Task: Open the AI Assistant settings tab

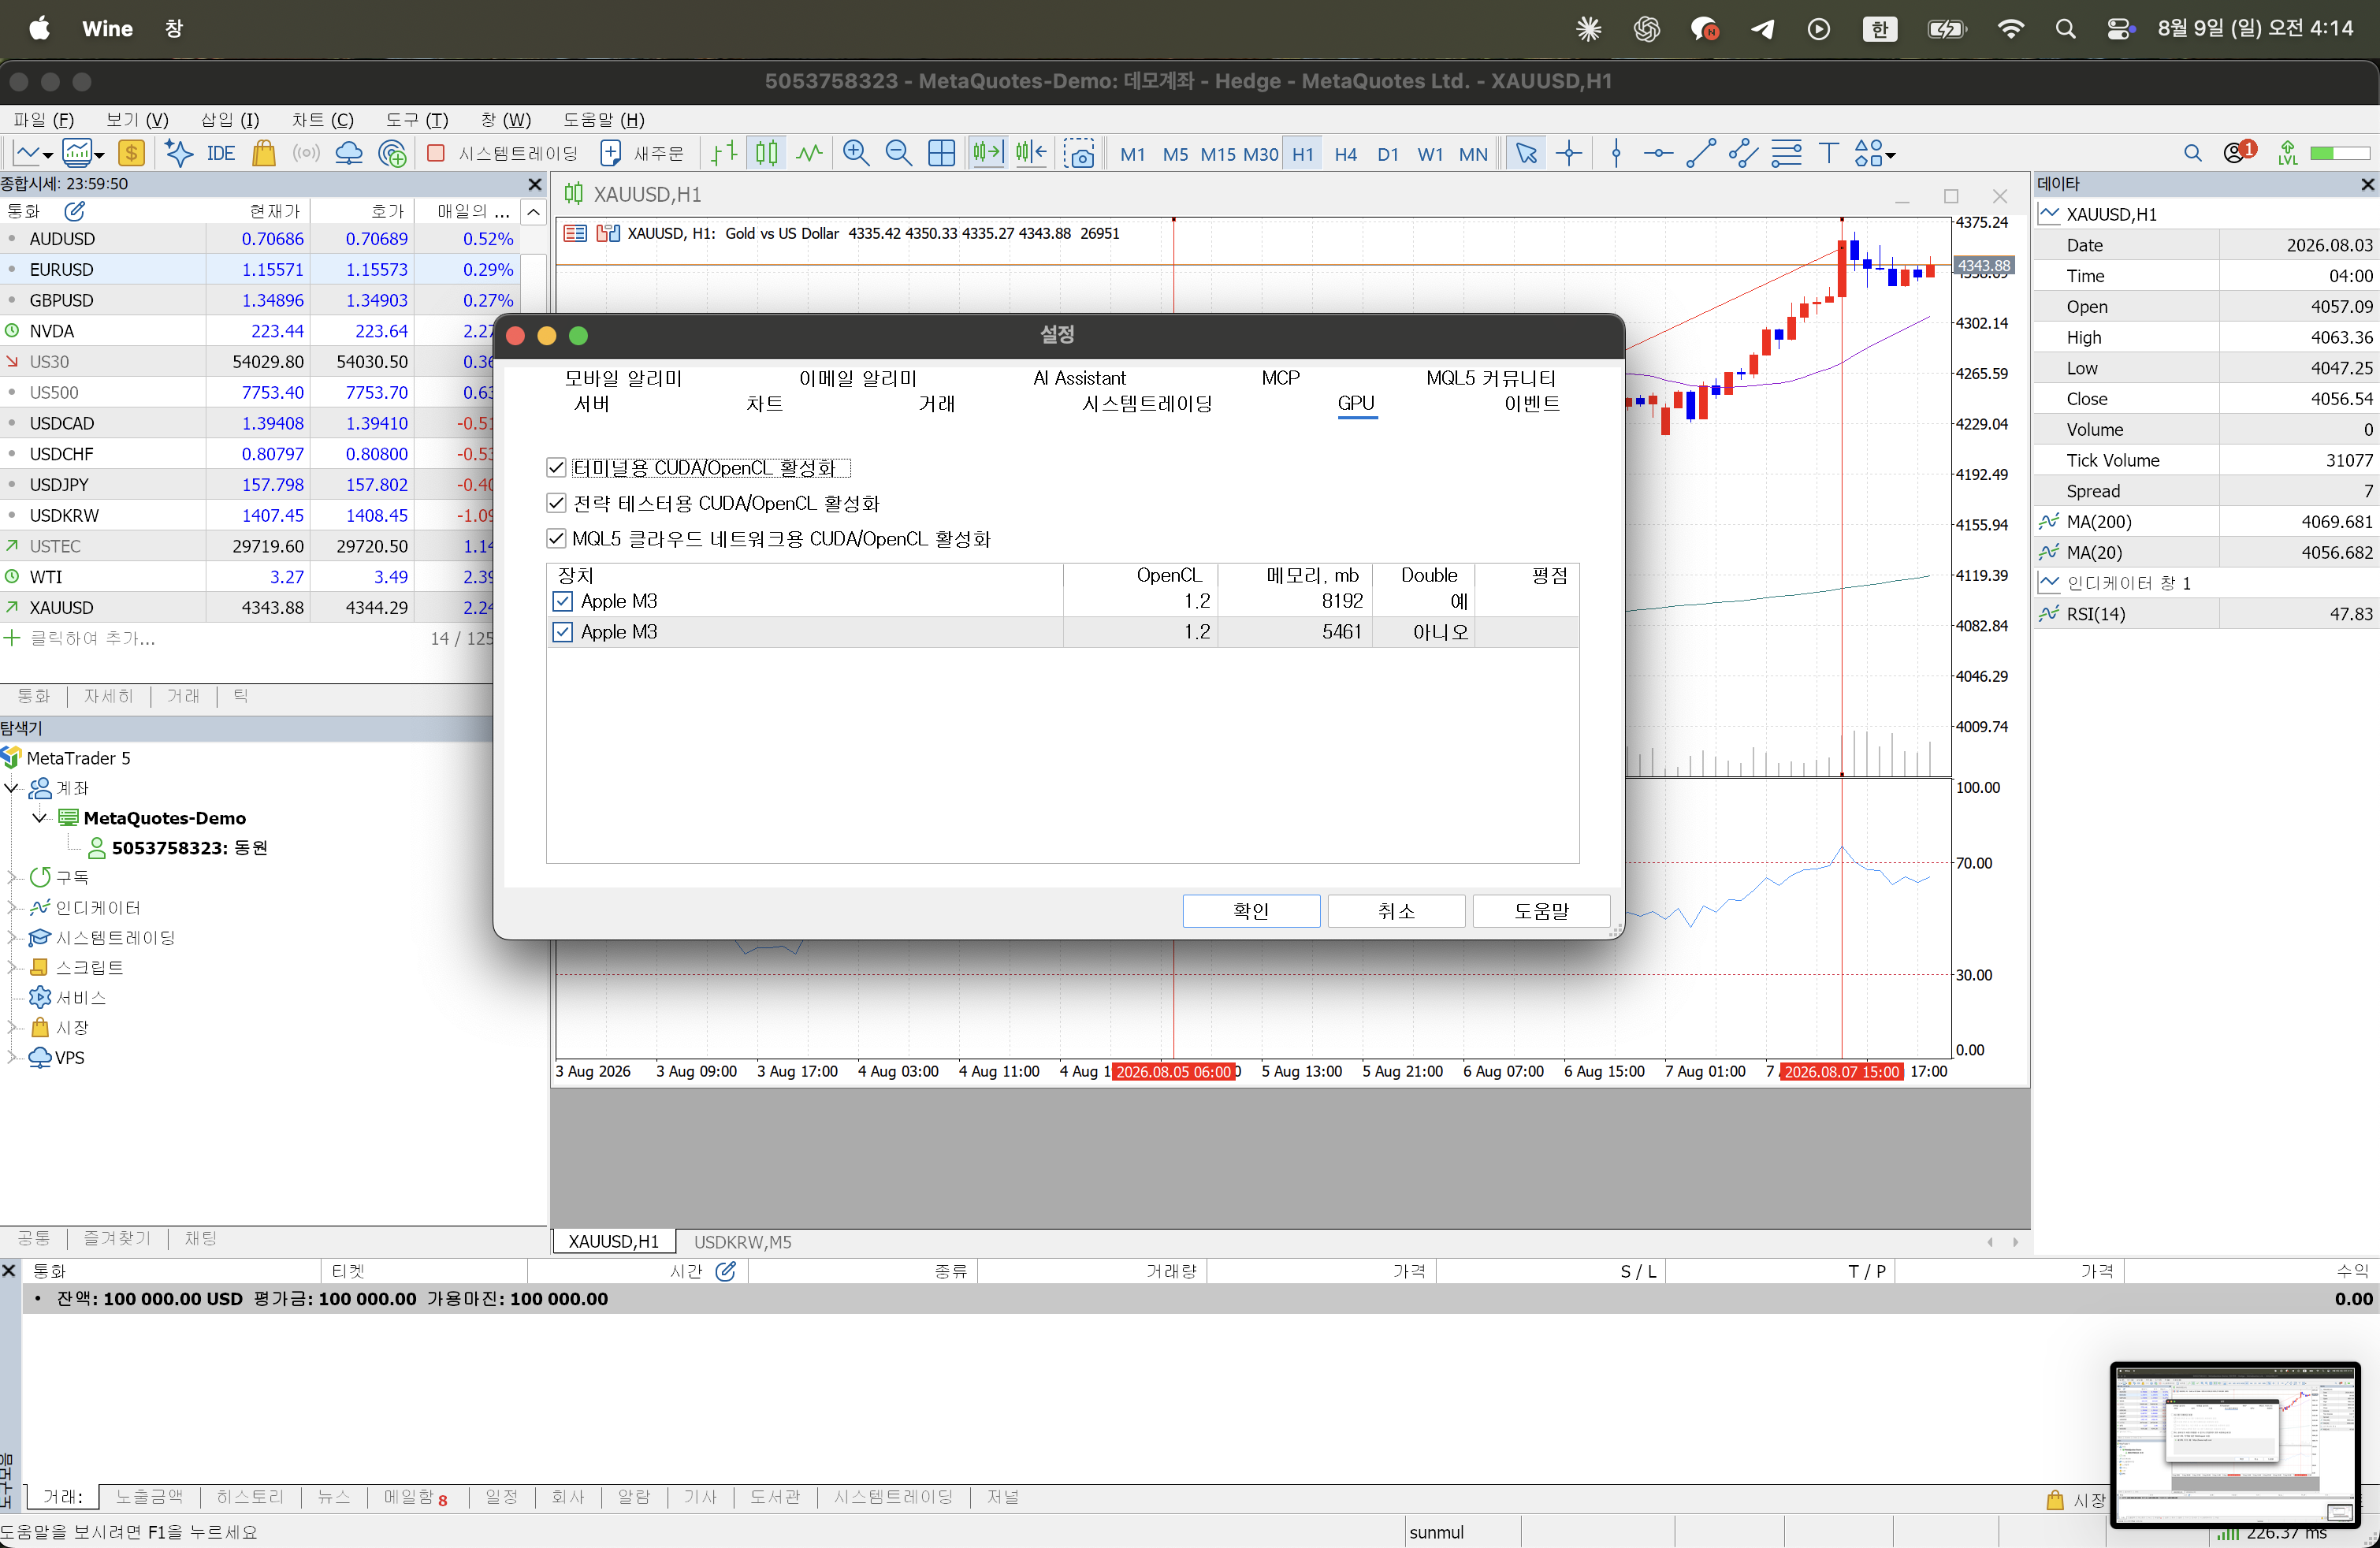Action: click(x=1079, y=378)
